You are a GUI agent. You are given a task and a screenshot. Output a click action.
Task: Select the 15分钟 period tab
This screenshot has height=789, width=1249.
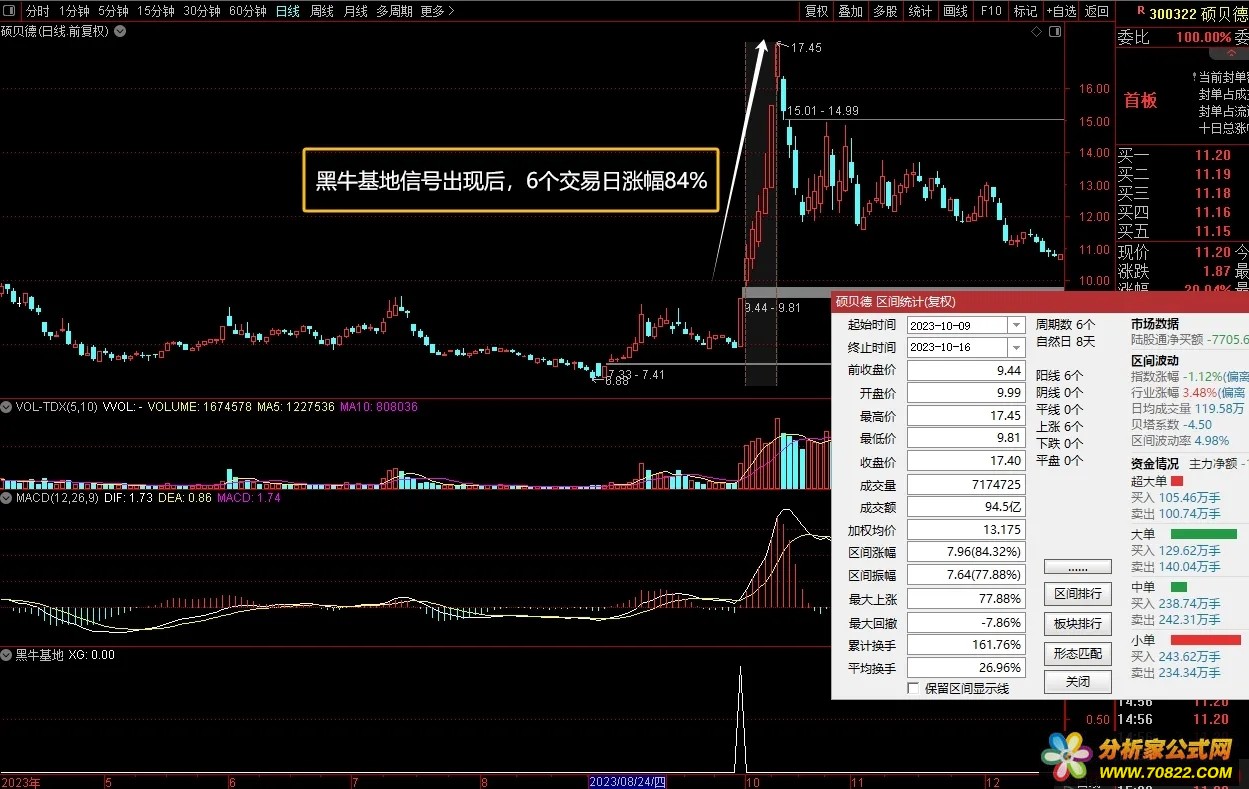click(155, 11)
